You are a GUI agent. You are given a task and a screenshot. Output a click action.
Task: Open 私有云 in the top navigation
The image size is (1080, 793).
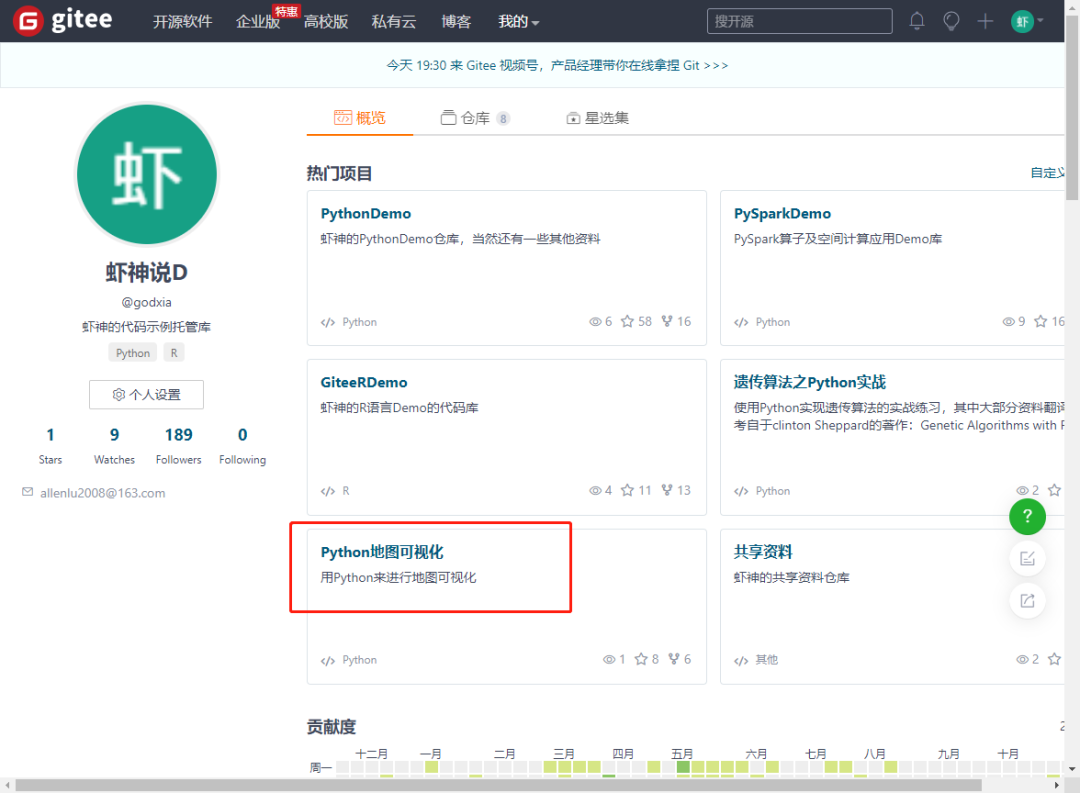point(394,22)
